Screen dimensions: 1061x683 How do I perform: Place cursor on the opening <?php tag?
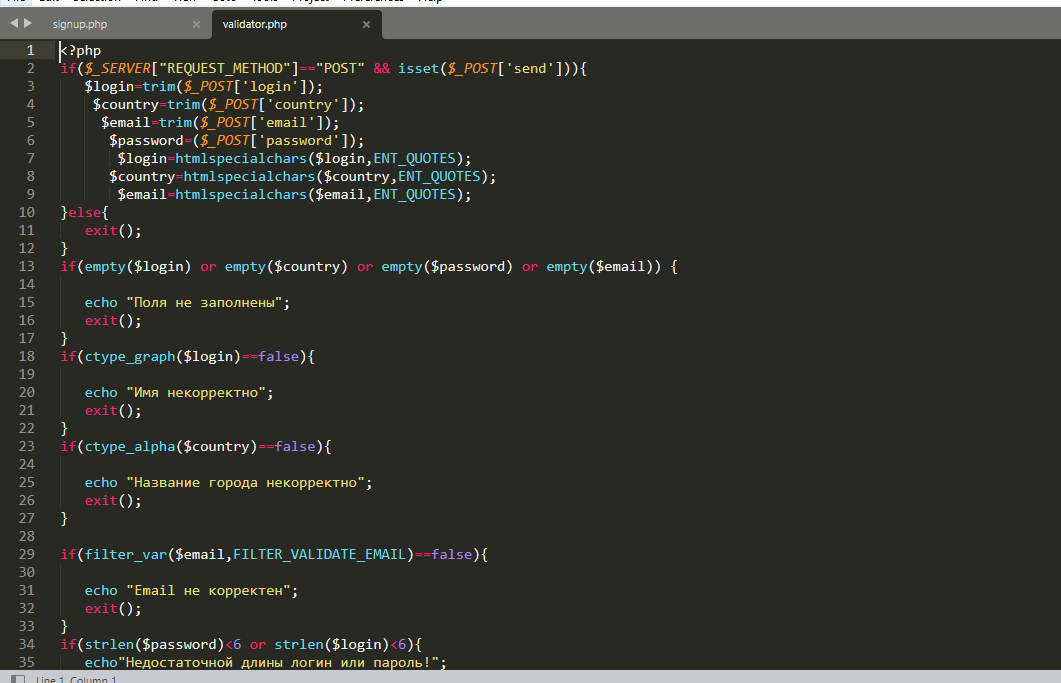[x=81, y=50]
